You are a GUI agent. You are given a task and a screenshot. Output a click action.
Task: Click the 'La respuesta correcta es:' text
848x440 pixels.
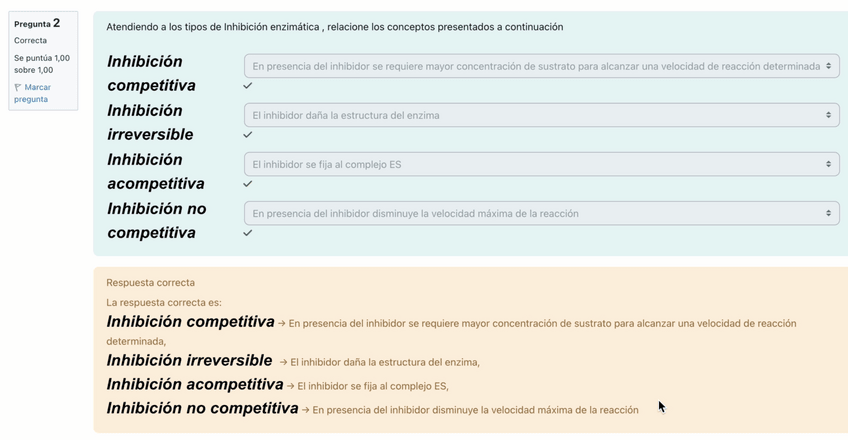click(164, 302)
